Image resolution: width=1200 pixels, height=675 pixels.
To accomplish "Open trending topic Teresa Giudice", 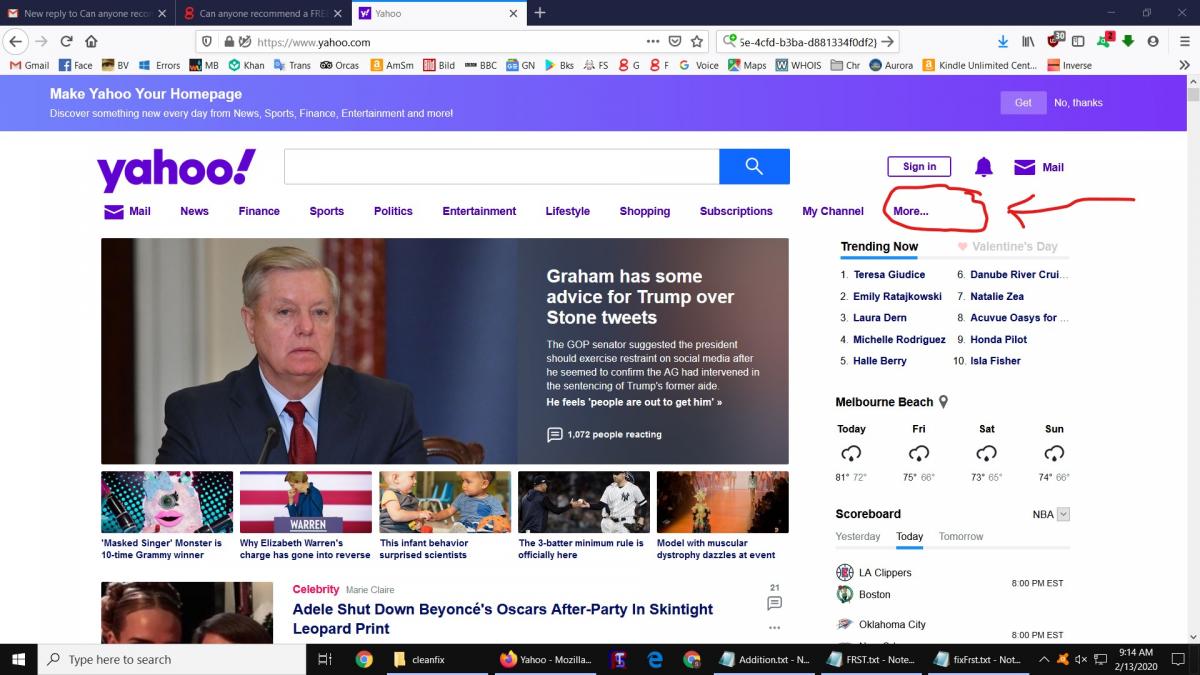I will coord(889,275).
